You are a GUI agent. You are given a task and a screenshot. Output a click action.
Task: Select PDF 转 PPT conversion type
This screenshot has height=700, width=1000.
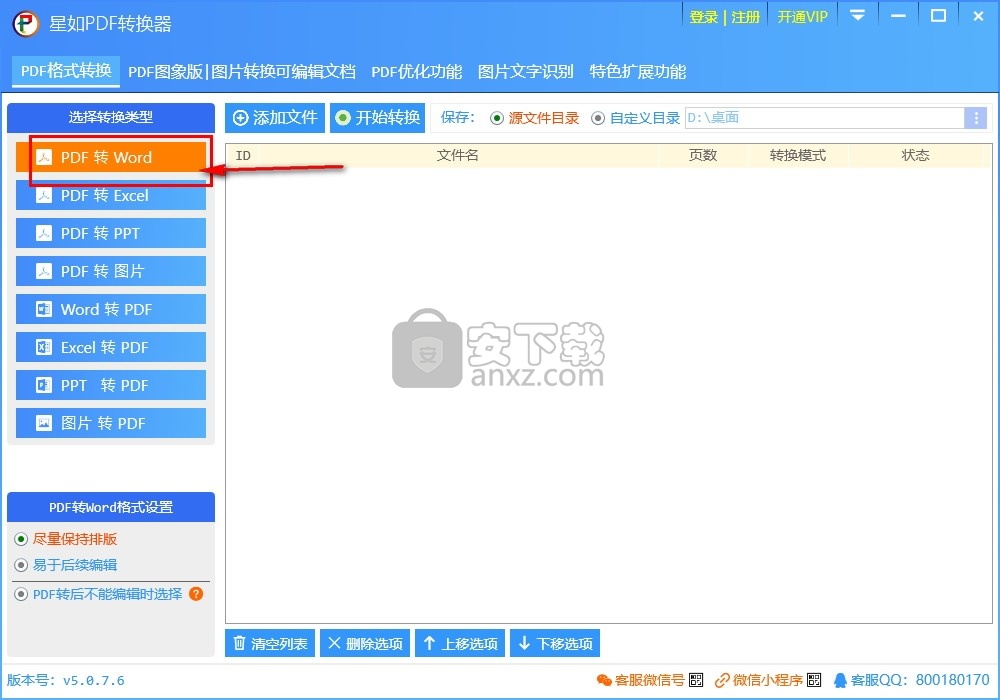111,233
